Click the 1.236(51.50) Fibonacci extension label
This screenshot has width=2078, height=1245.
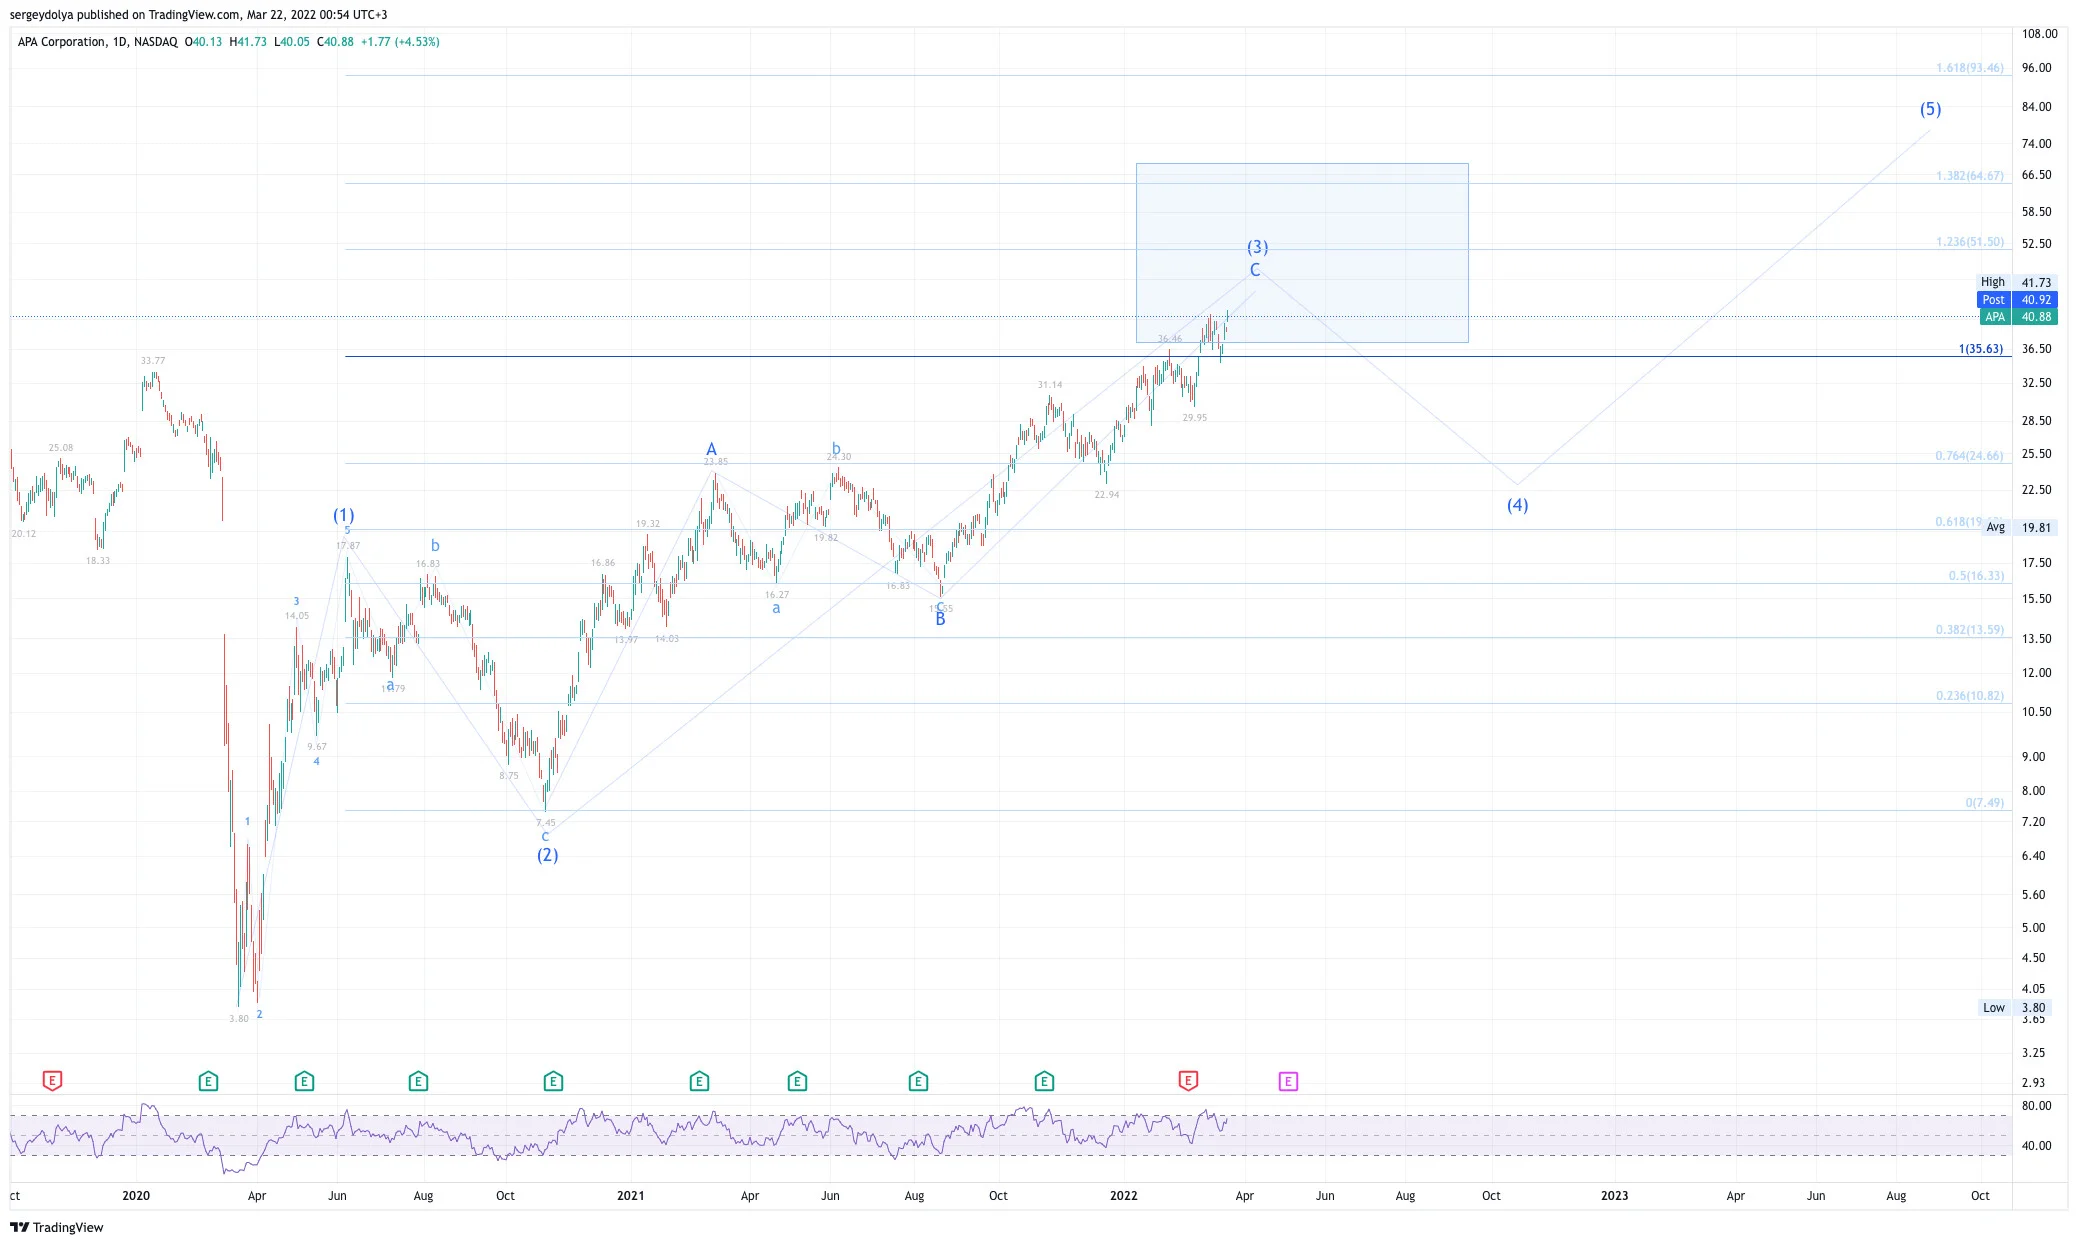pos(1969,242)
